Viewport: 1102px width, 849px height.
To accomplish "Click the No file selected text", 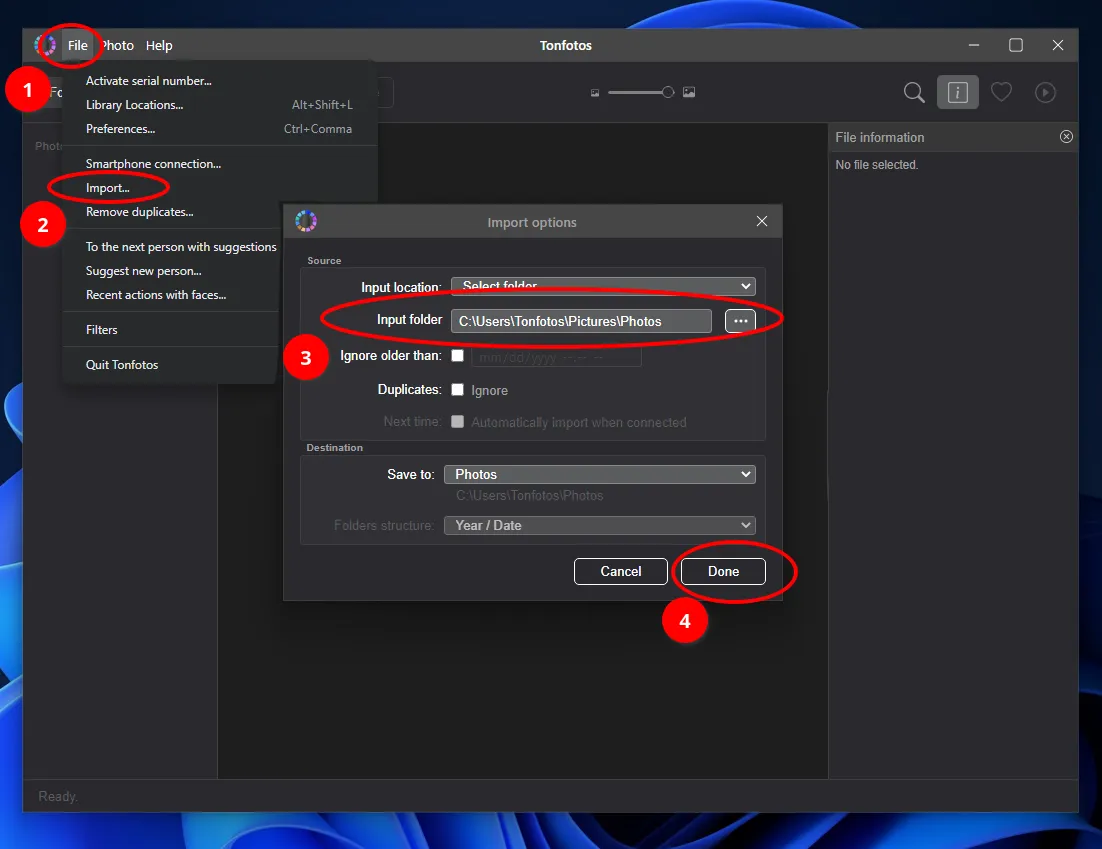I will coord(876,164).
